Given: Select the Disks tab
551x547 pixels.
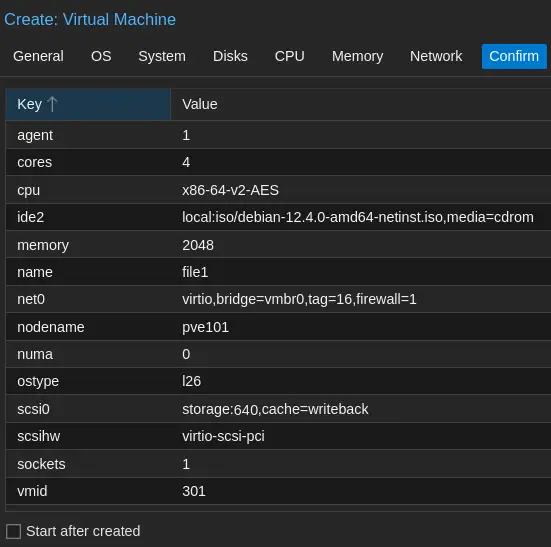Looking at the screenshot, I should [x=230, y=56].
